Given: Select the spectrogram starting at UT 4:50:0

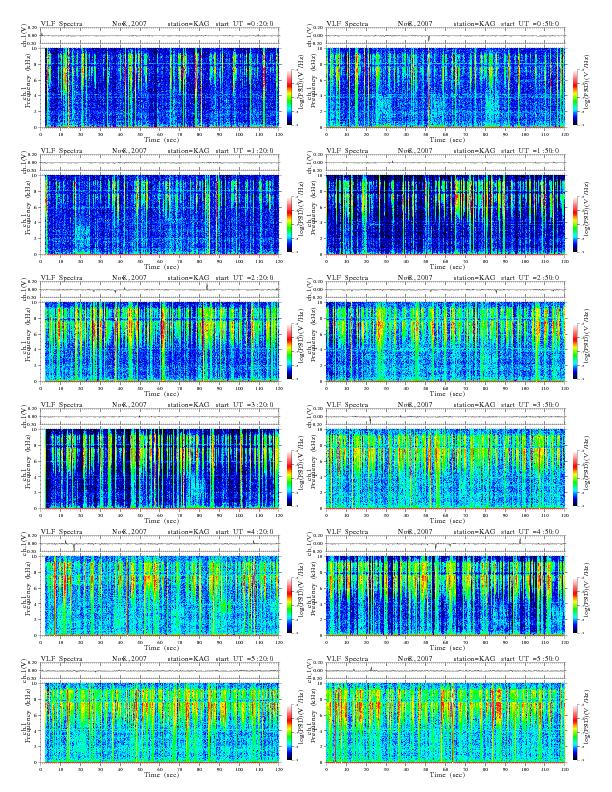Looking at the screenshot, I should click(x=446, y=596).
